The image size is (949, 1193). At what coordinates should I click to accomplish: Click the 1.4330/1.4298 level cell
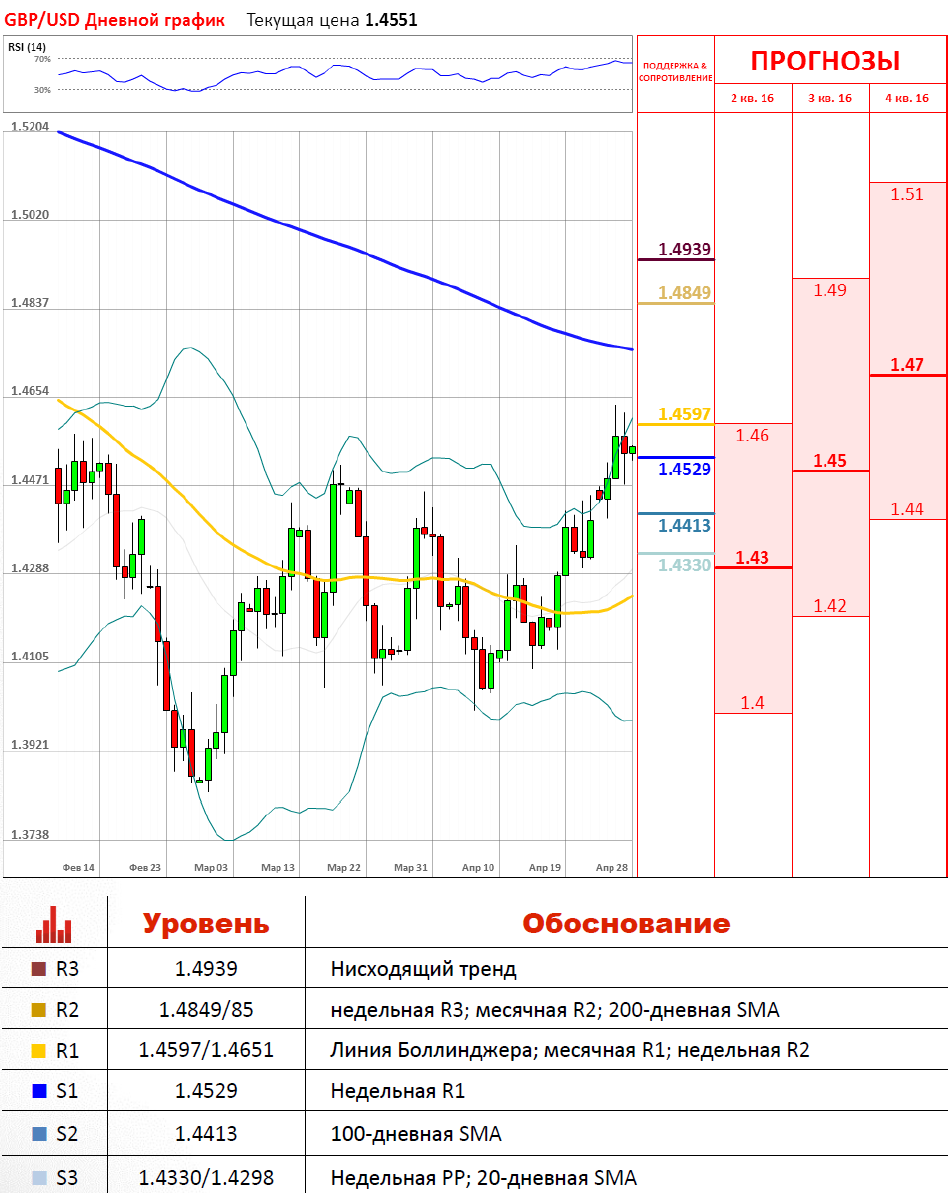point(206,1178)
